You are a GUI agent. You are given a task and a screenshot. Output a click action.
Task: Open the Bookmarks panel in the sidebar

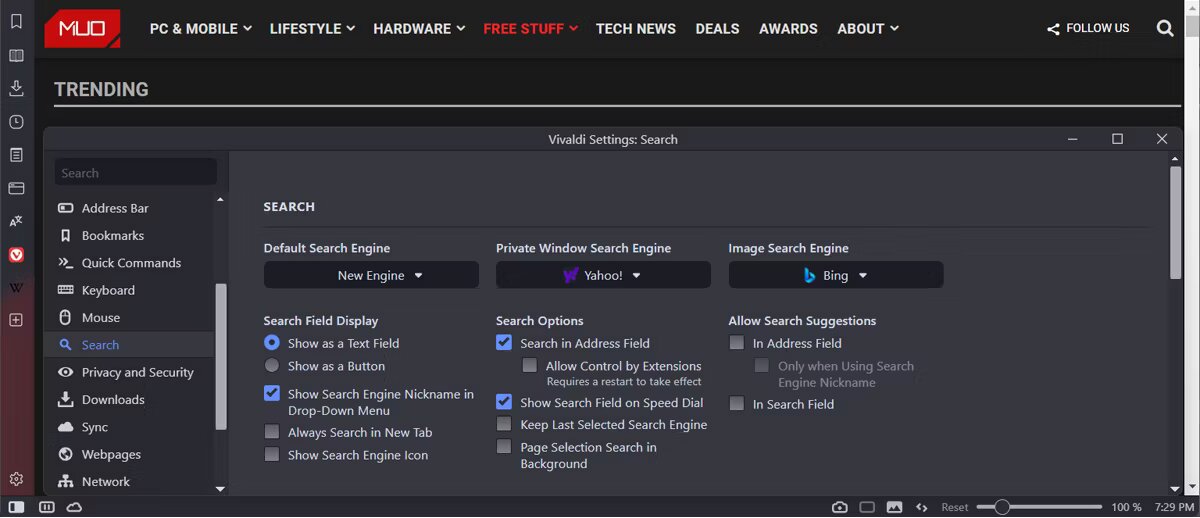tap(16, 21)
